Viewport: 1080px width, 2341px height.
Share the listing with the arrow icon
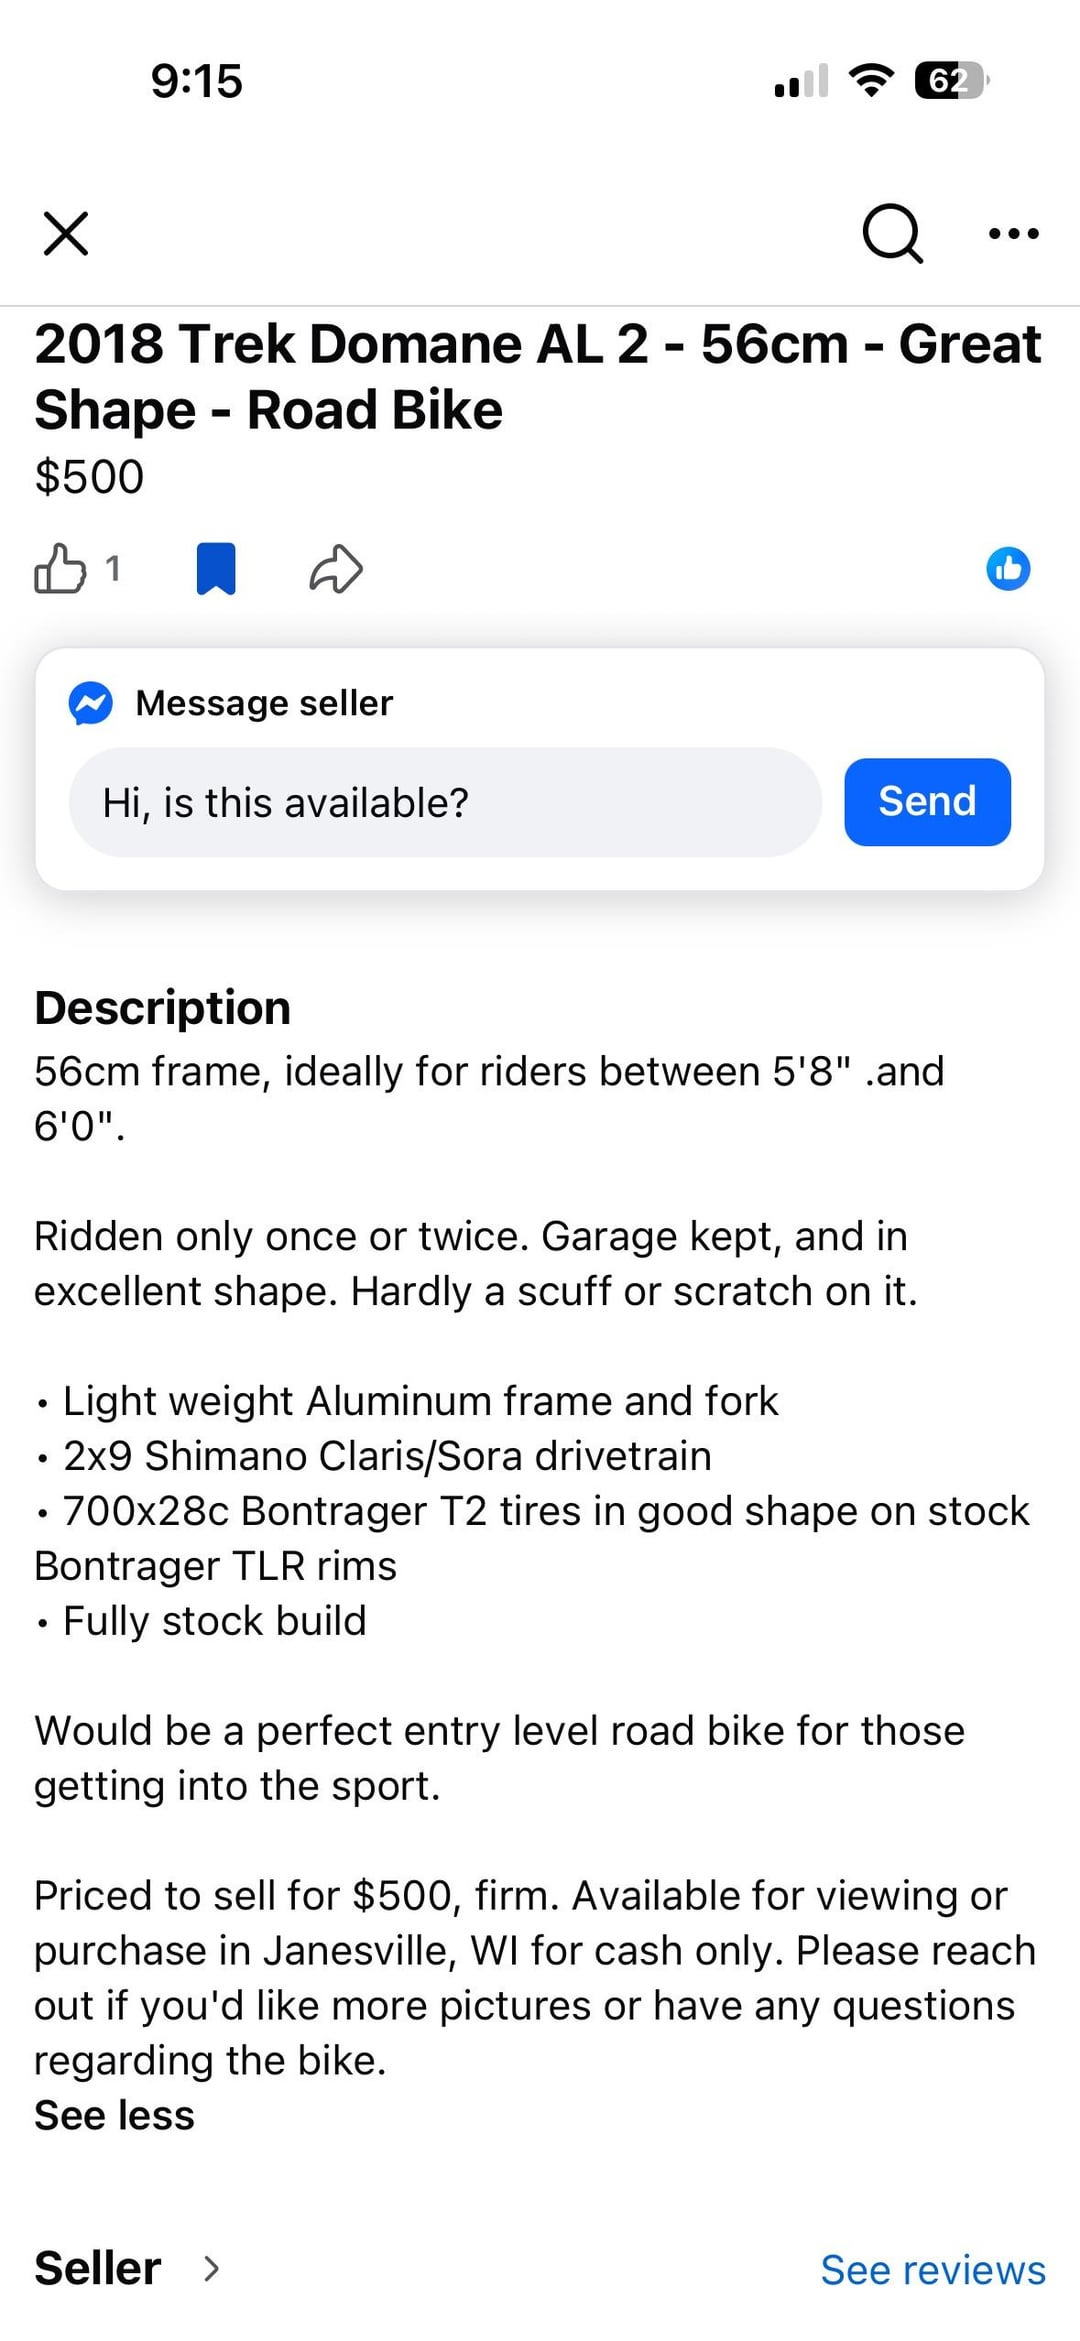tap(336, 569)
